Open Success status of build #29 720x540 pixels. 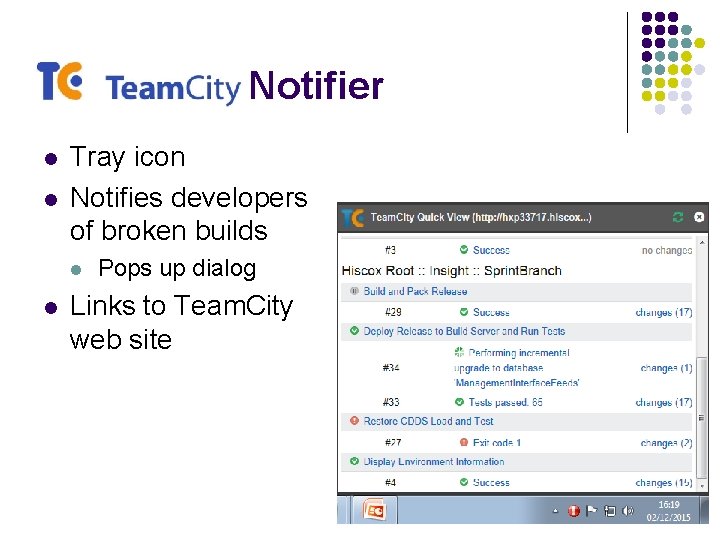pos(491,312)
